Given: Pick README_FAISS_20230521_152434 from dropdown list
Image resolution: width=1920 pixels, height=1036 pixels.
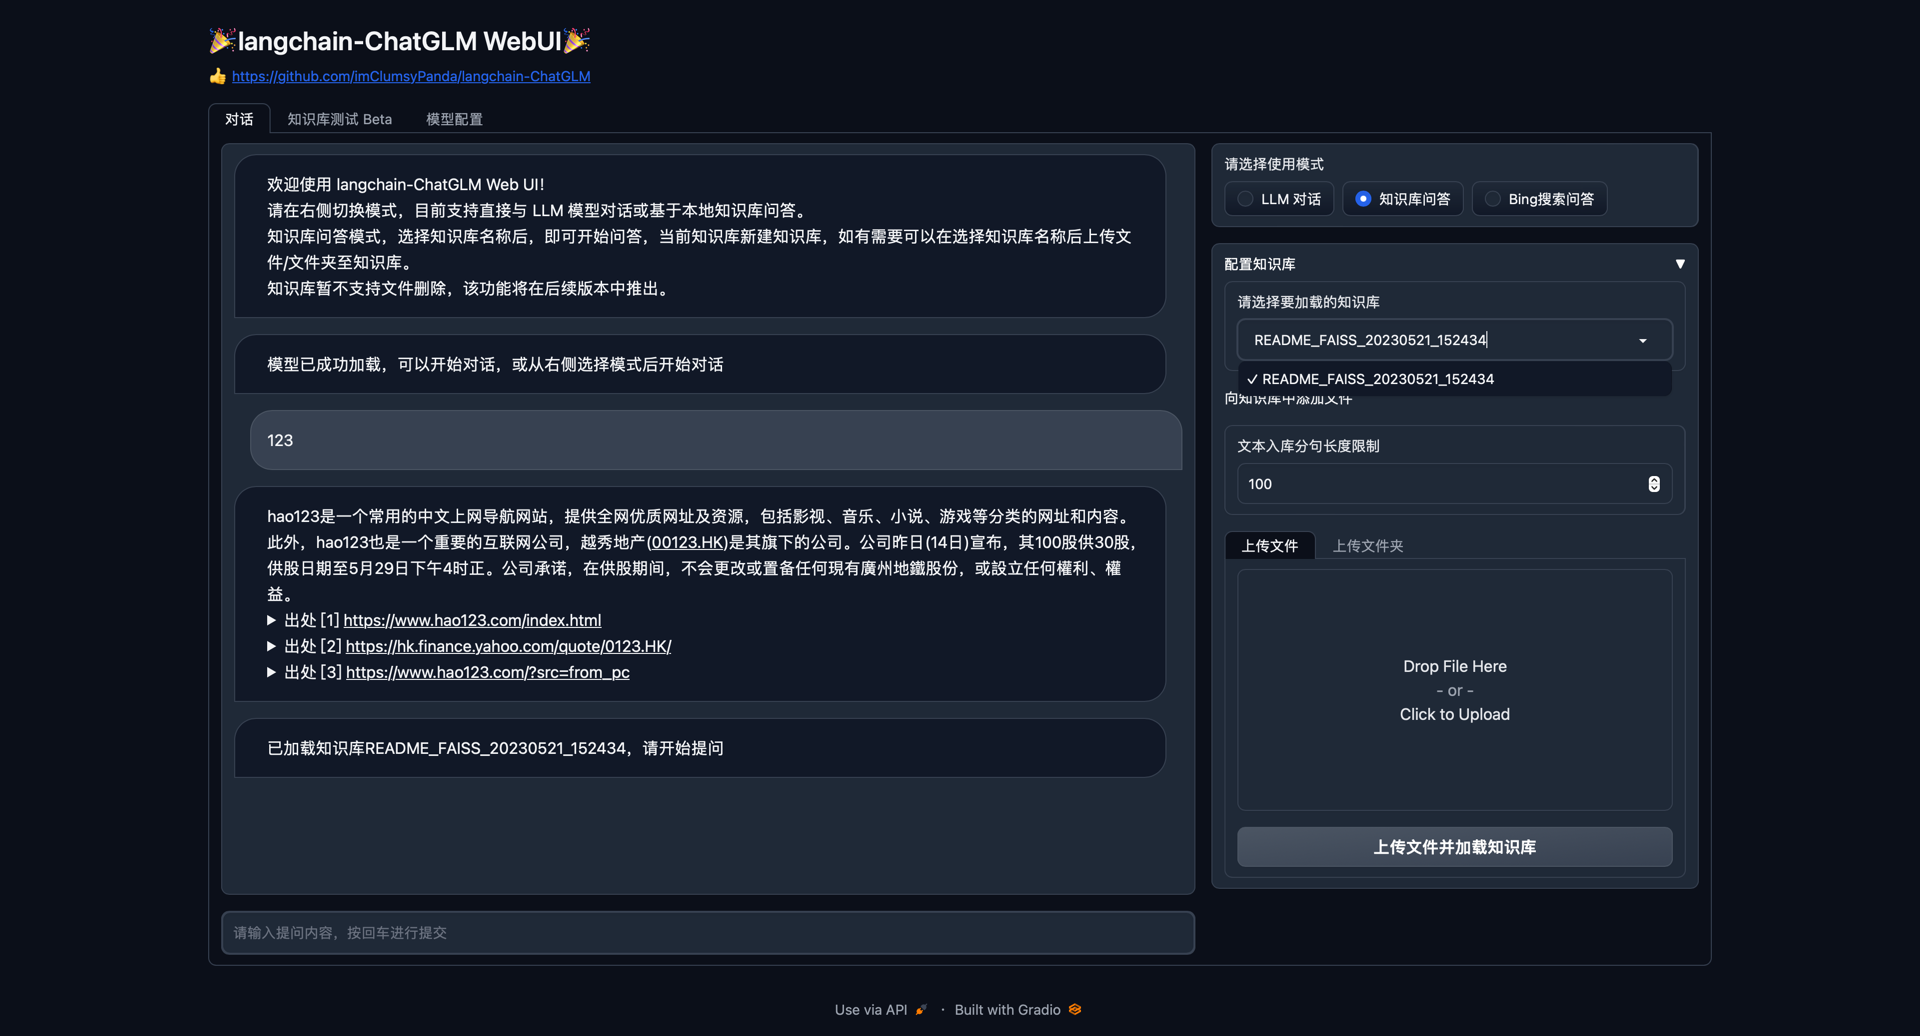Looking at the screenshot, I should 1377,379.
